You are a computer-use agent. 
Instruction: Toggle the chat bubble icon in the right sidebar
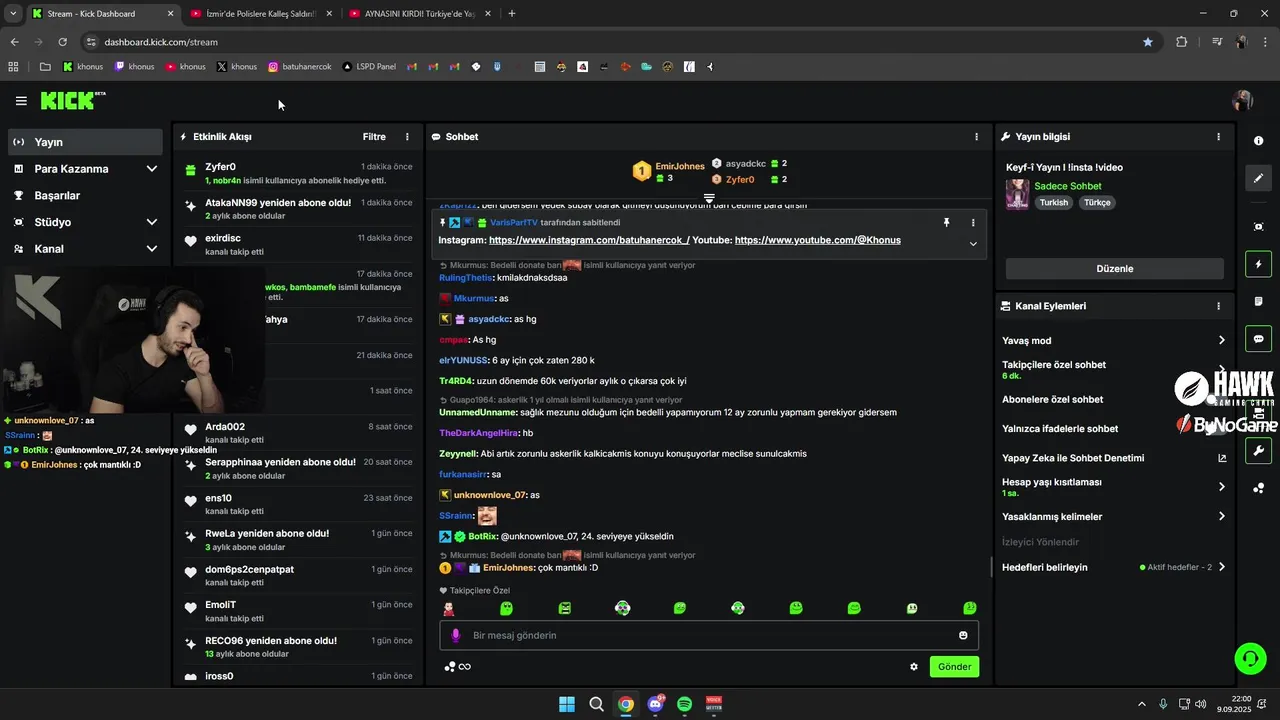pos(1259,339)
